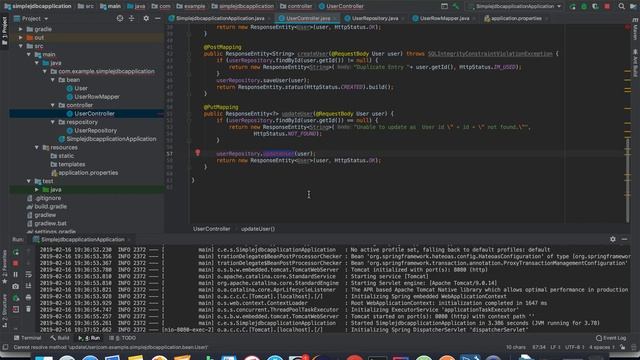Collapse the resources folder
The image size is (640, 360).
[x=37, y=147]
